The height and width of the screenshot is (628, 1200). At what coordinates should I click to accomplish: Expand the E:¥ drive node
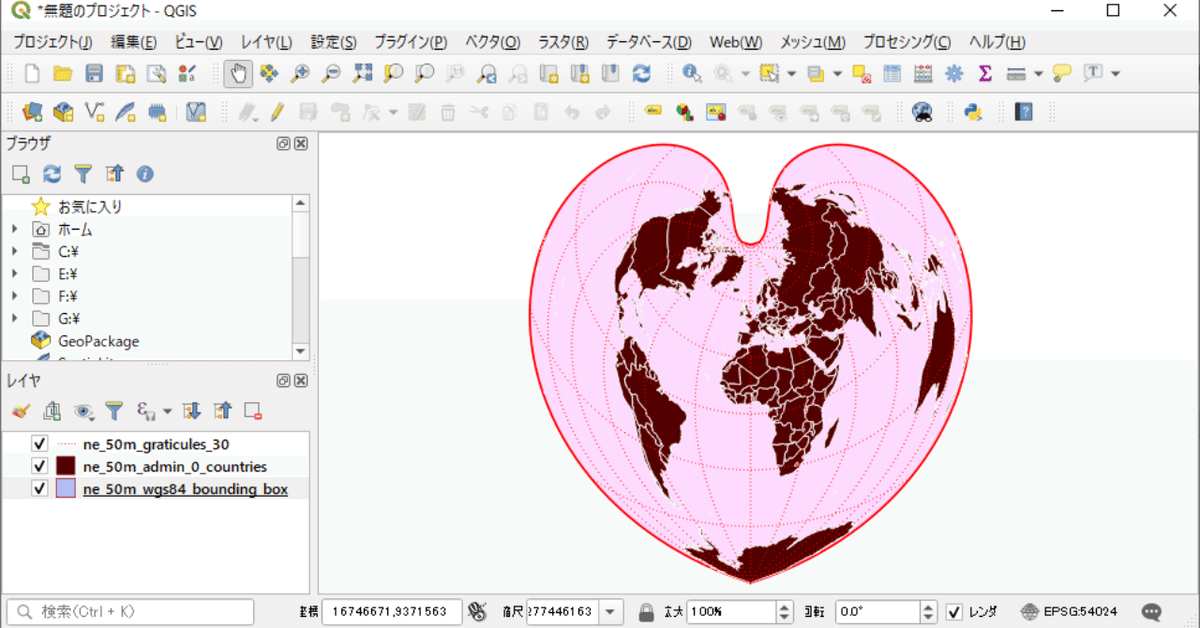(14, 274)
